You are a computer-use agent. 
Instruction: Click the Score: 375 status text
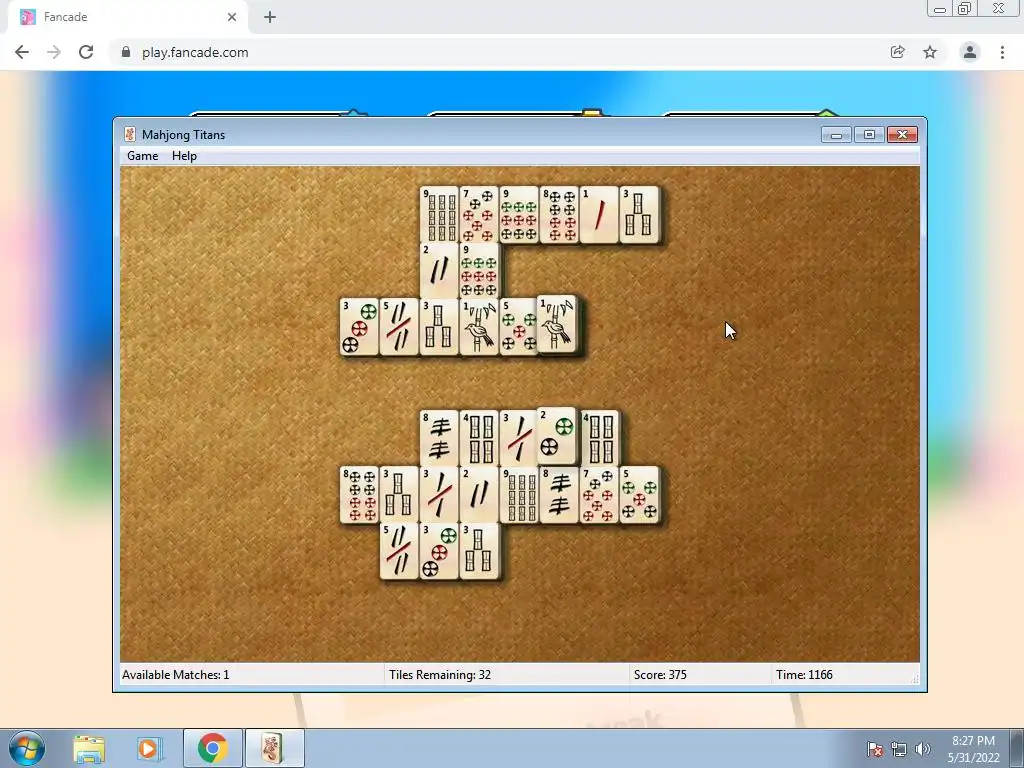pyautogui.click(x=660, y=675)
